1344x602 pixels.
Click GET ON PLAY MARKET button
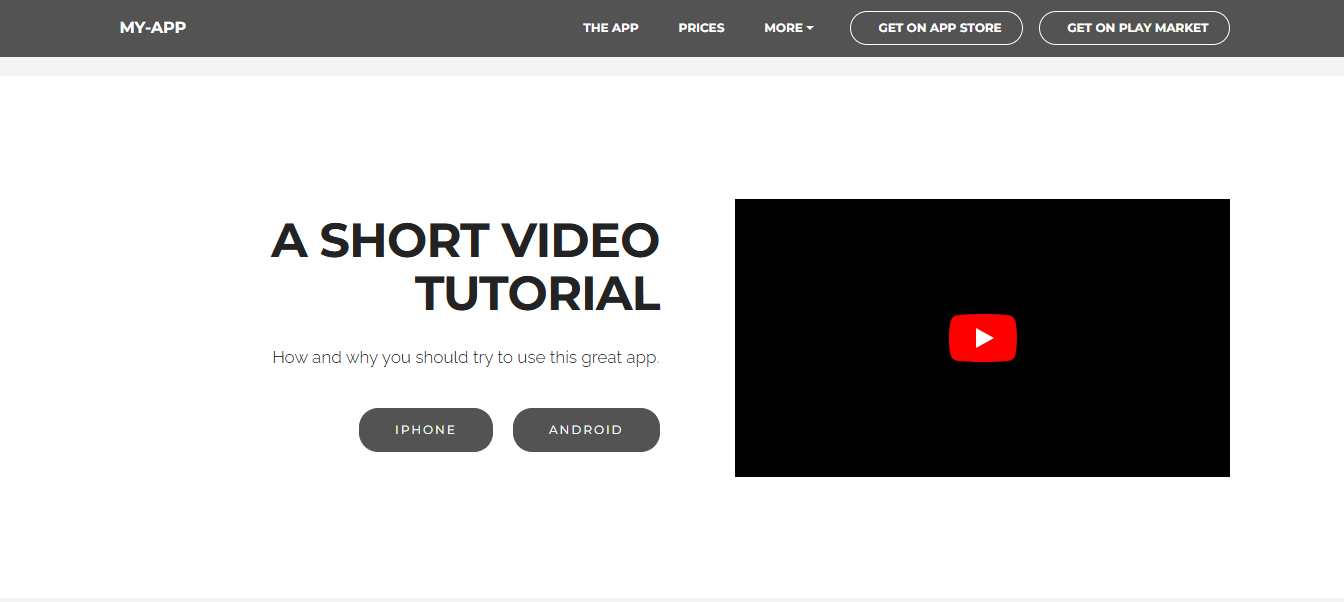(1134, 28)
